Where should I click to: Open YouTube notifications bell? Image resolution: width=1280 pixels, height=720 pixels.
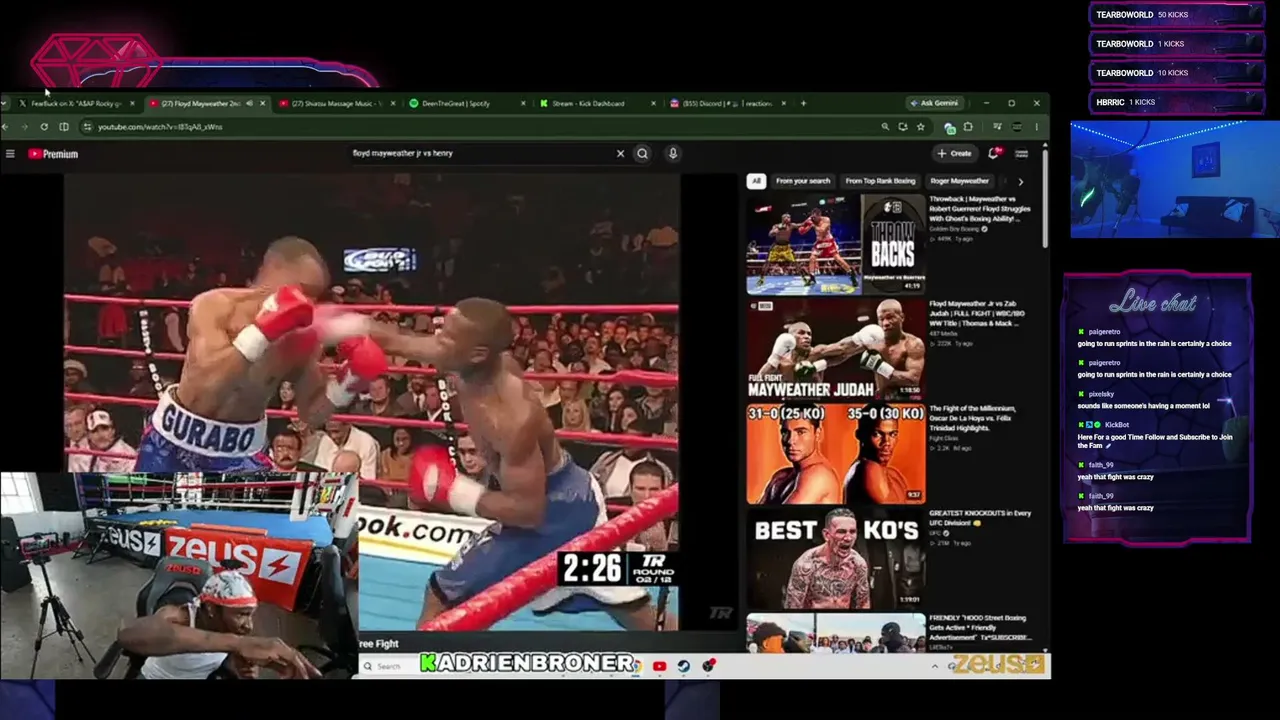[x=994, y=154]
